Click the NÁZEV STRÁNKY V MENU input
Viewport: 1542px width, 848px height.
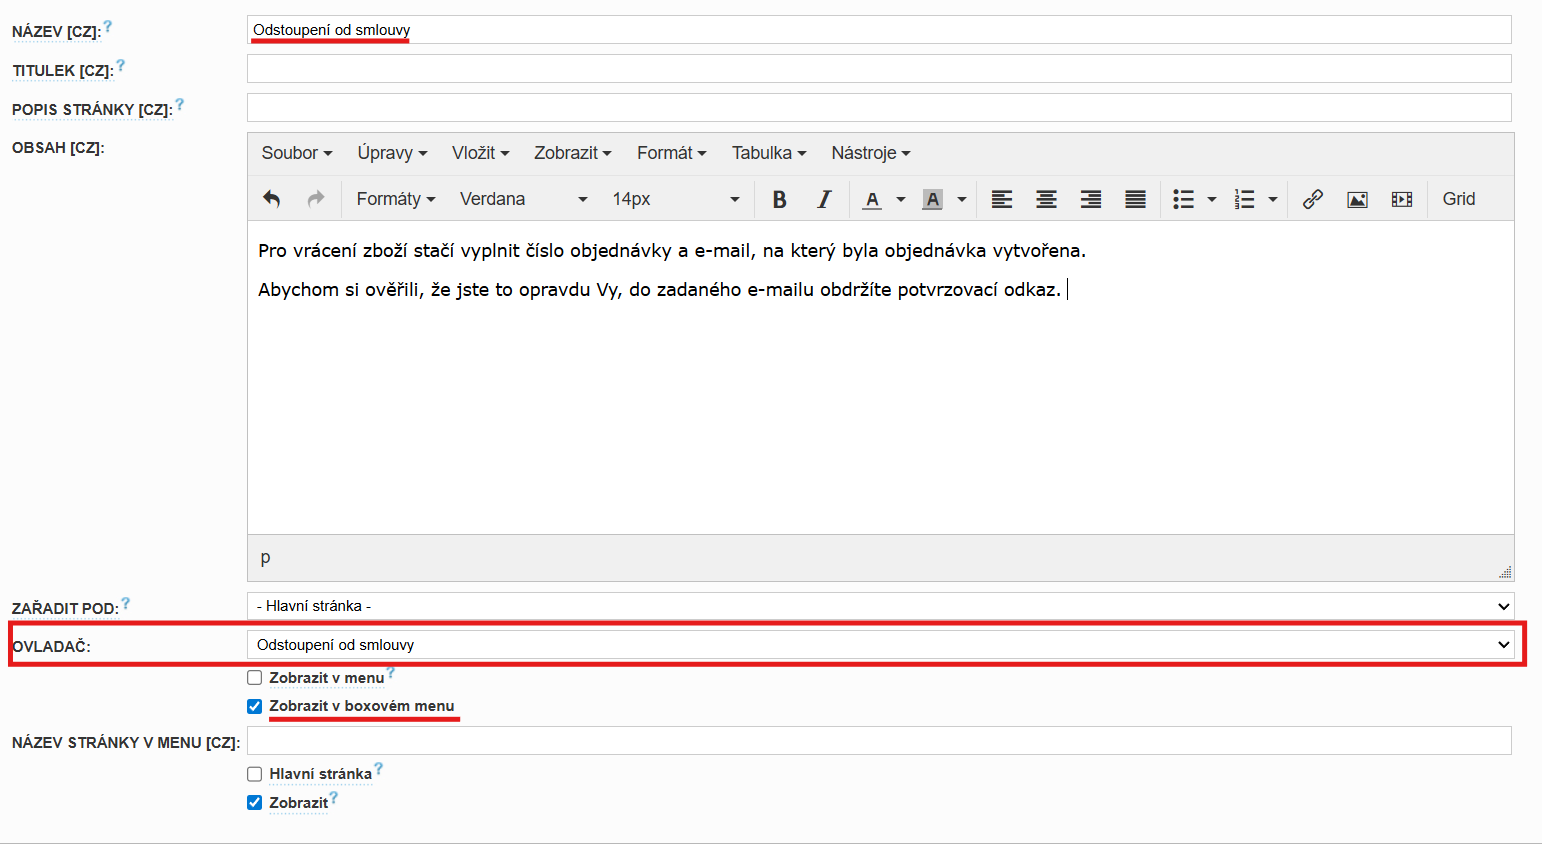point(879,741)
